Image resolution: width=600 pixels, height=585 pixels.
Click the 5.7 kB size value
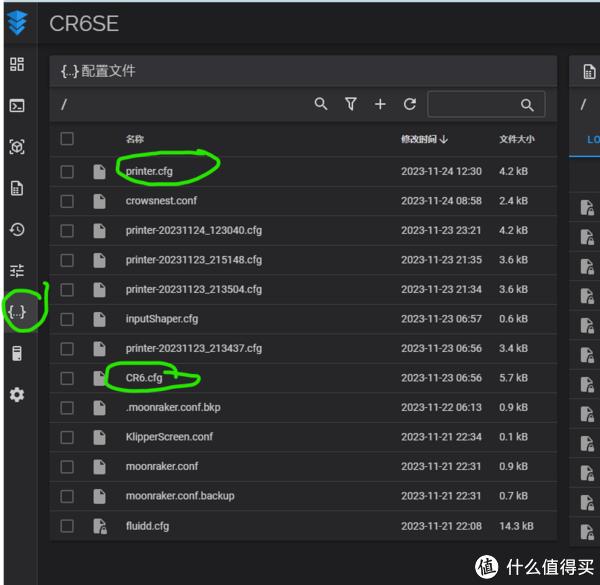pos(513,378)
